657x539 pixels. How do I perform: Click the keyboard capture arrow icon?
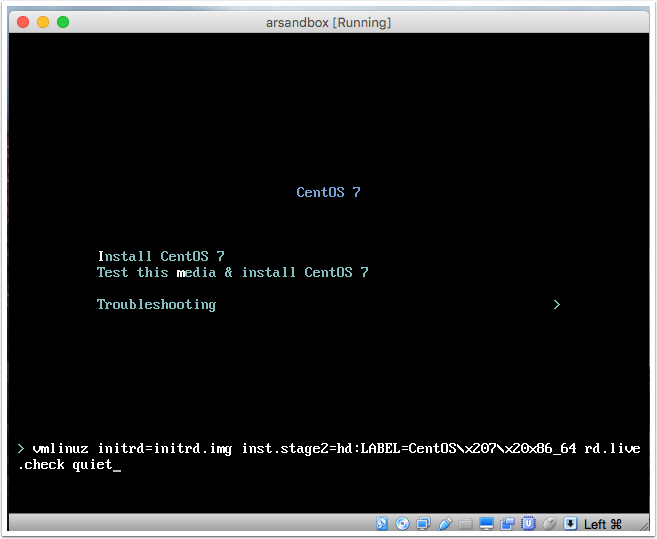coord(570,523)
